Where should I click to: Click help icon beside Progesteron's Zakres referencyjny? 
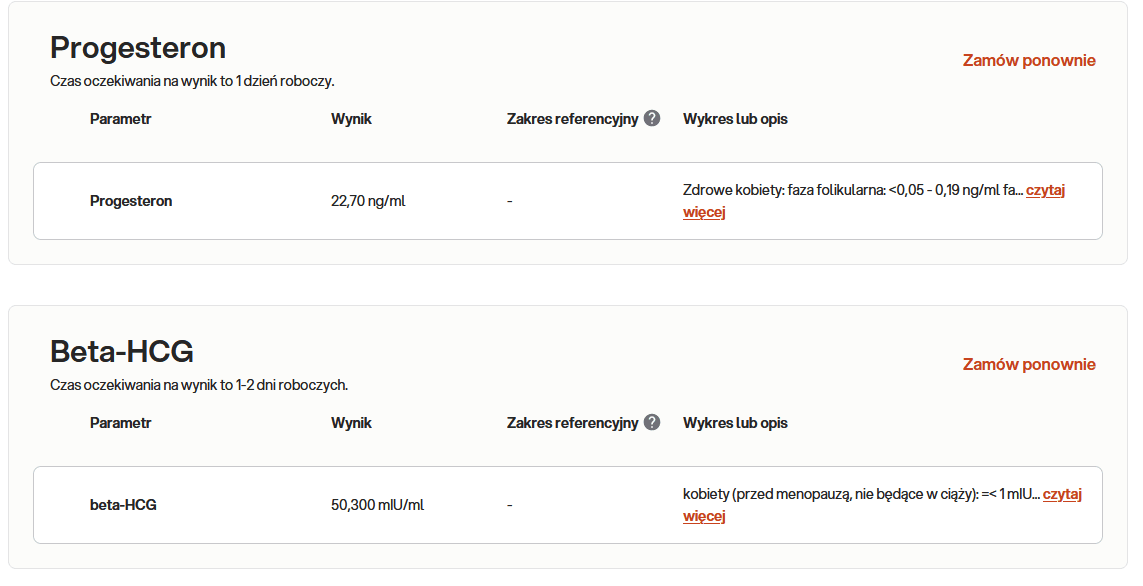[652, 118]
